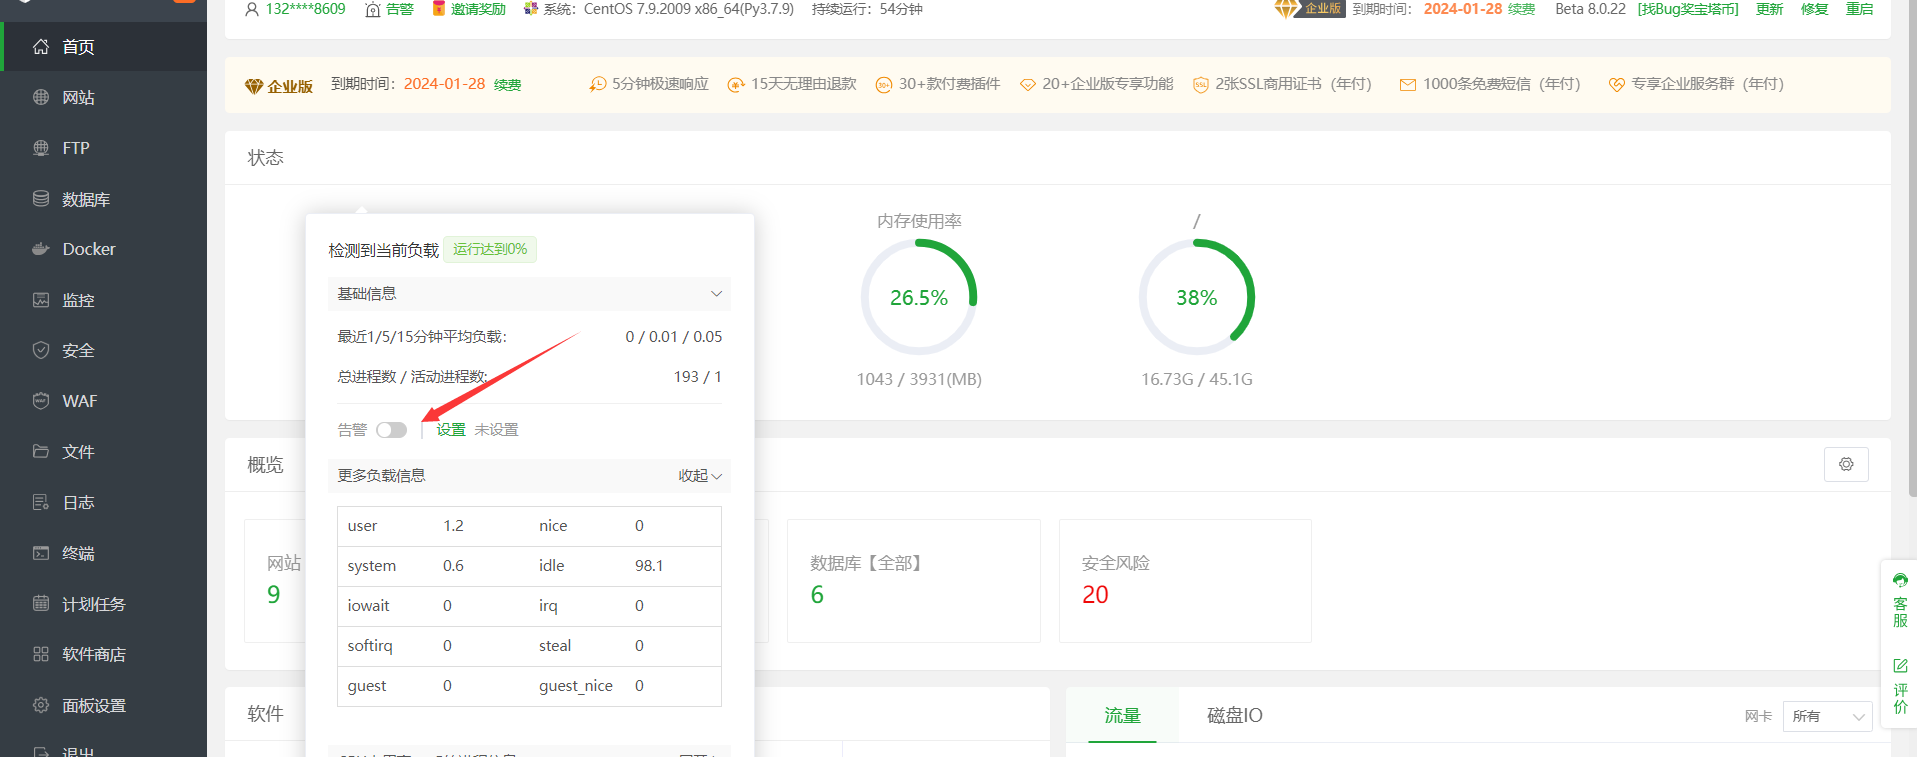Click the 内存使用率 26.5% gauge
The width and height of the screenshot is (1917, 757).
919,297
